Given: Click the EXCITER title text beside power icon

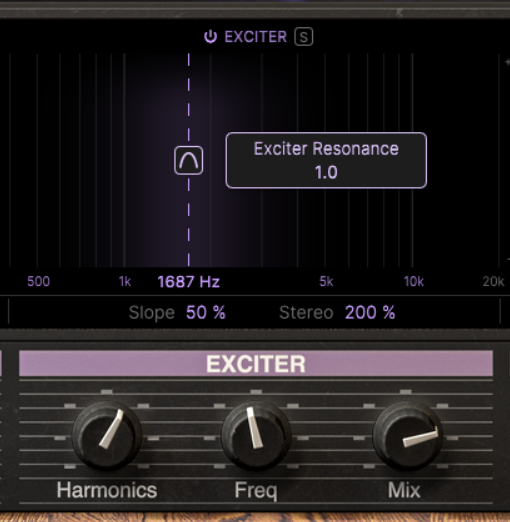Looking at the screenshot, I should coord(255,37).
